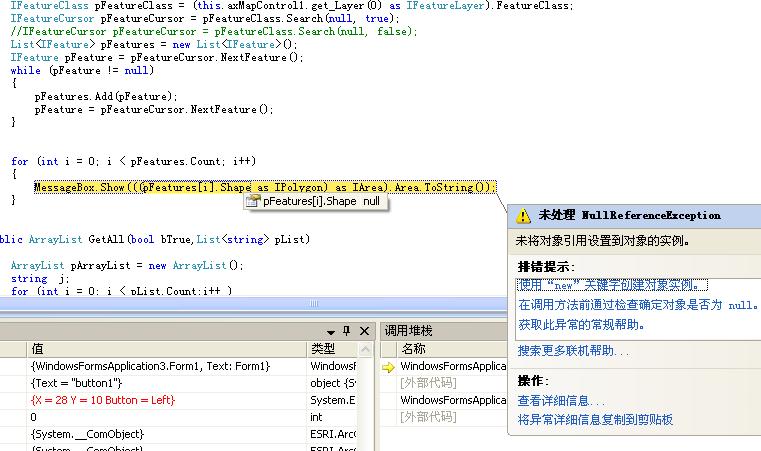
Task: Click search for more online help link
Action: [x=573, y=351]
